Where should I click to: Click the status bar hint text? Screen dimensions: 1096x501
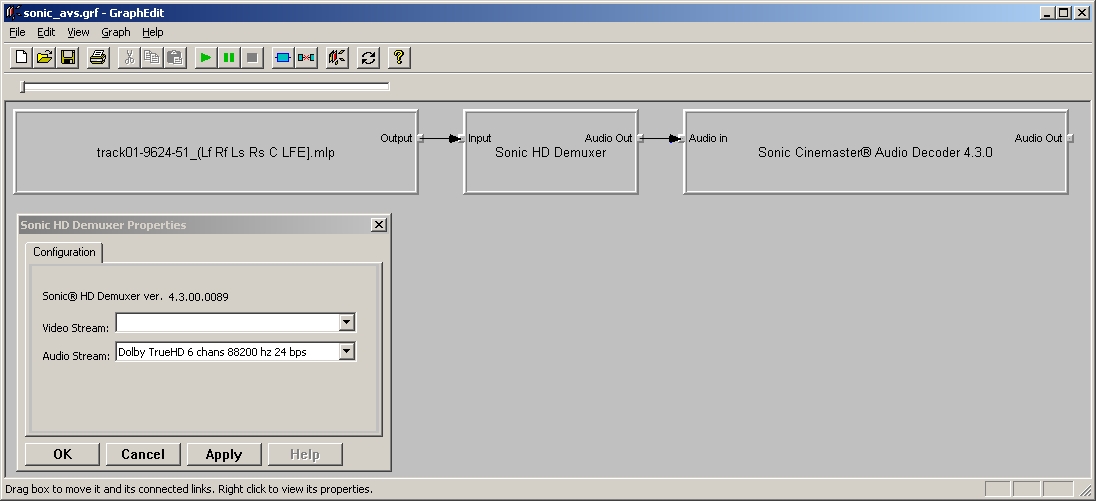(189, 489)
